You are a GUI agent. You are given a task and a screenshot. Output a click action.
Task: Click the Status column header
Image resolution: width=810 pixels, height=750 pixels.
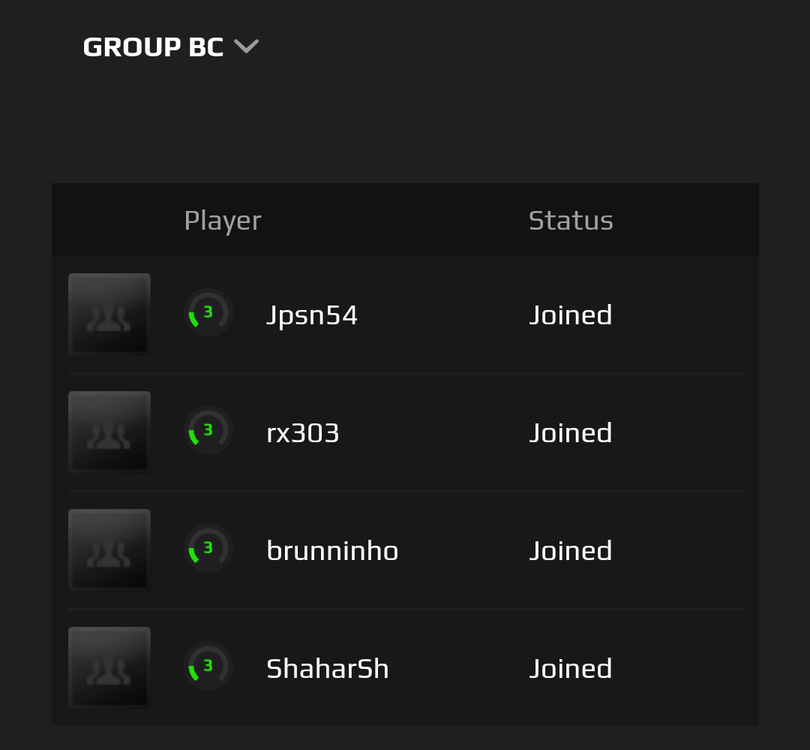tap(571, 220)
